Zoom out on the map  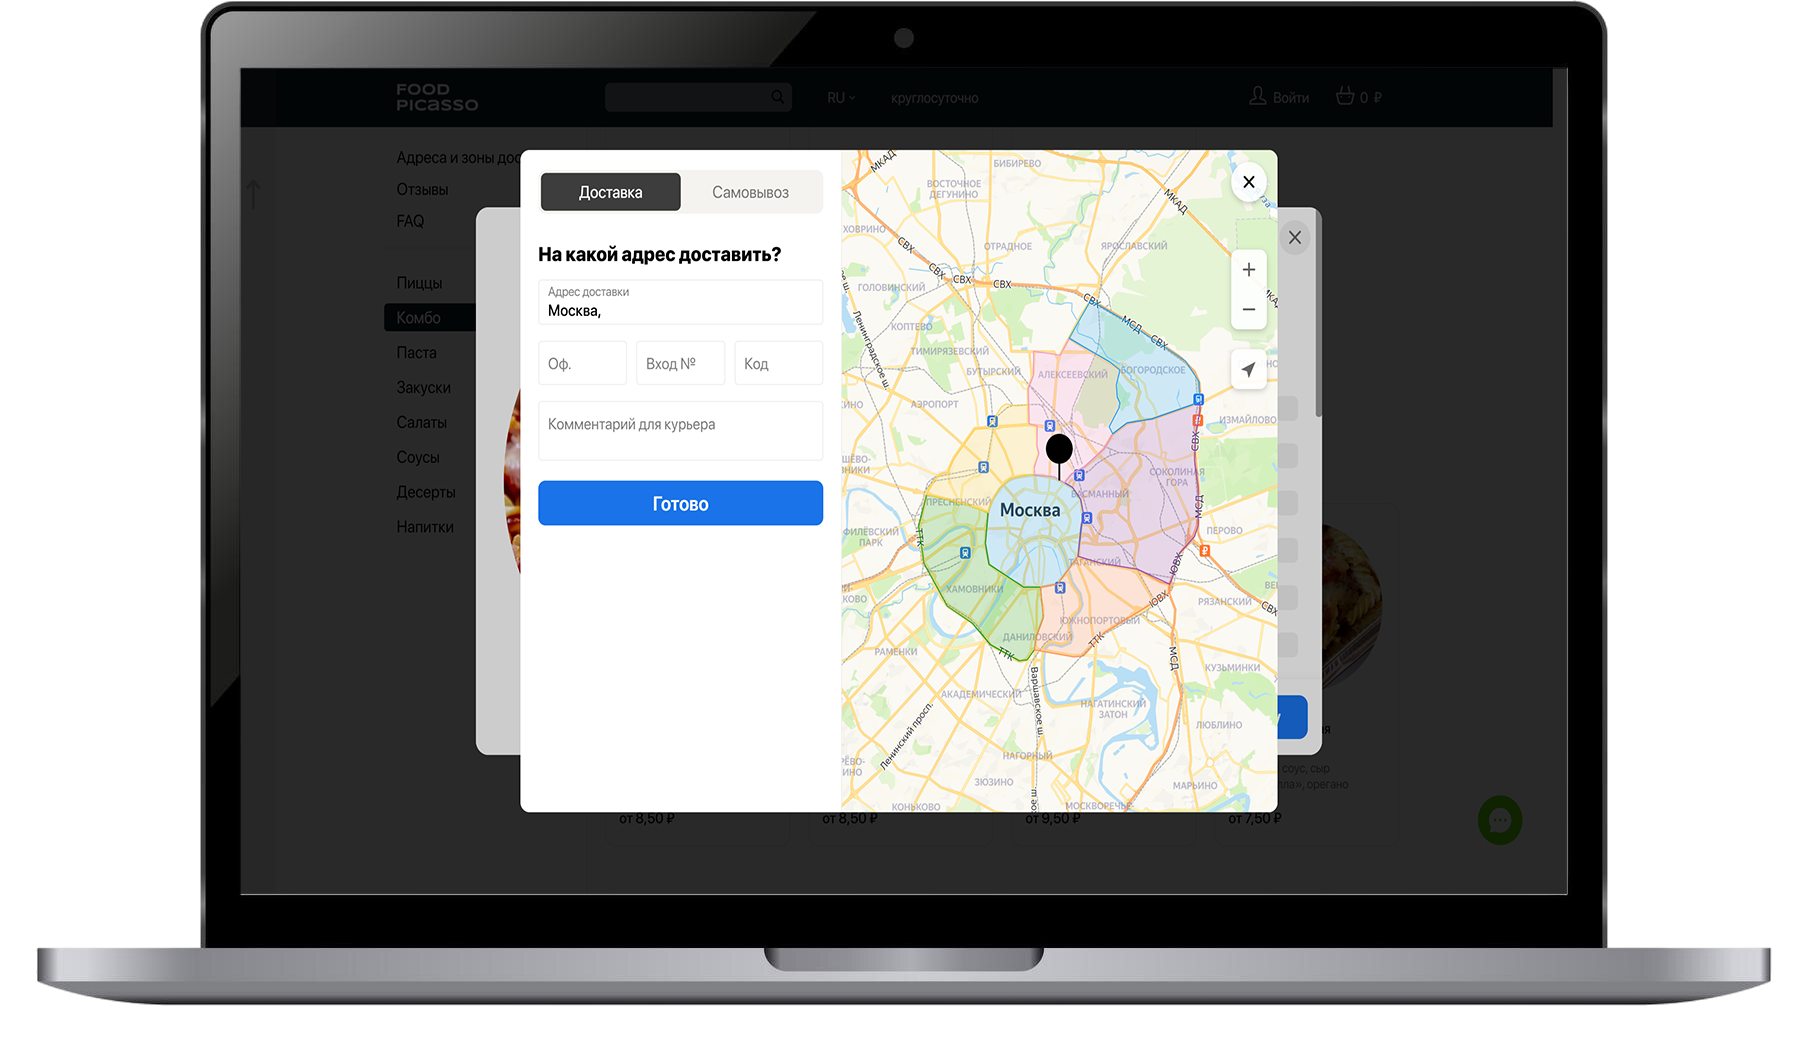[x=1248, y=310]
